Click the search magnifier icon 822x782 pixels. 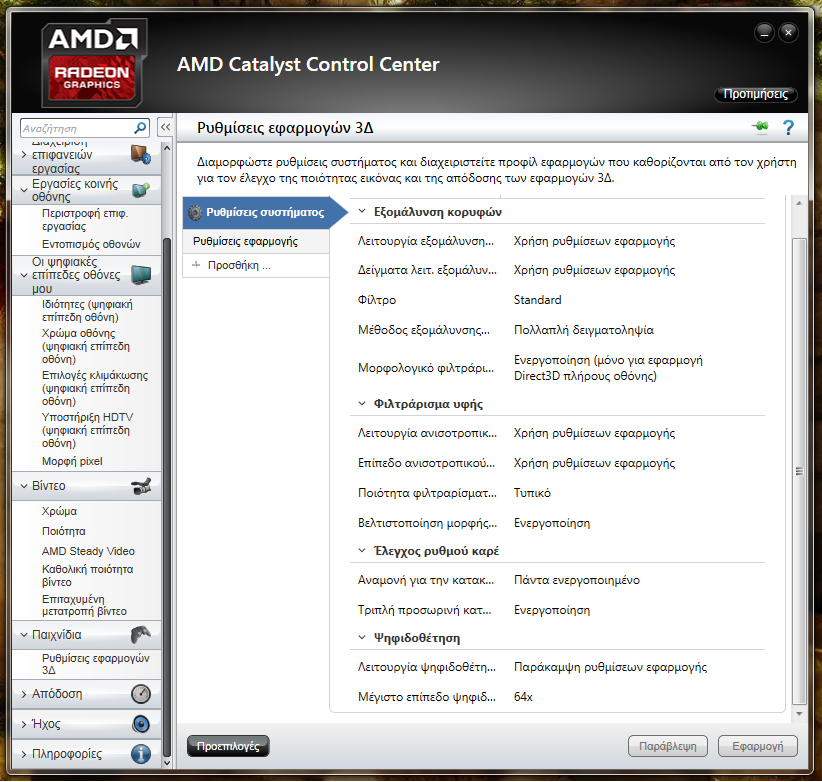pyautogui.click(x=140, y=128)
